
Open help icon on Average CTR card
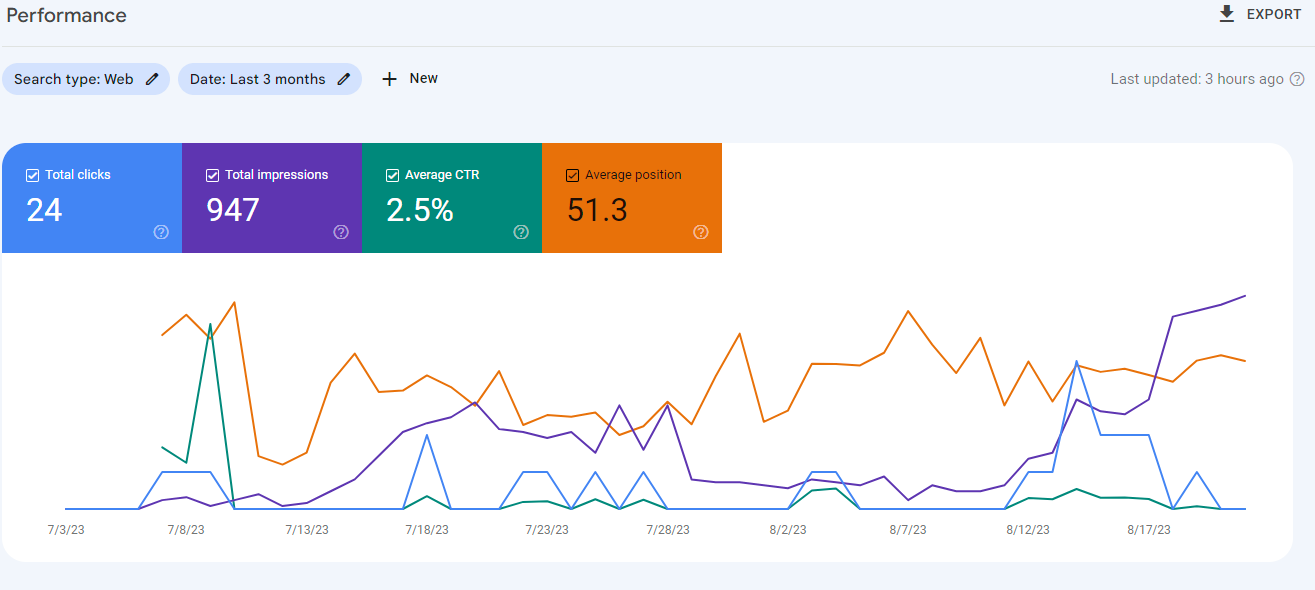click(x=521, y=232)
